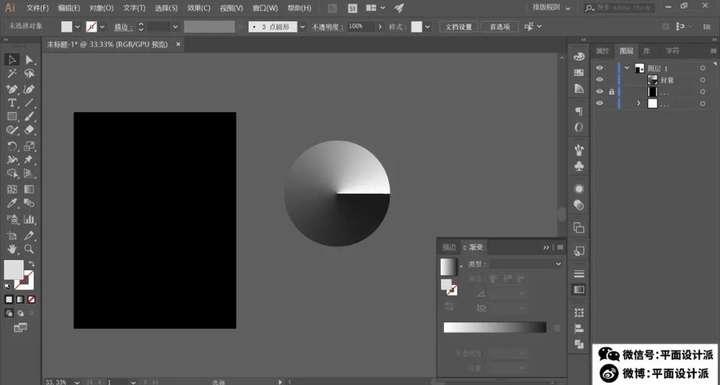Viewport: 720px width, 385px height.
Task: Open the 3 点圆形 brush dropdown
Action: pos(302,27)
